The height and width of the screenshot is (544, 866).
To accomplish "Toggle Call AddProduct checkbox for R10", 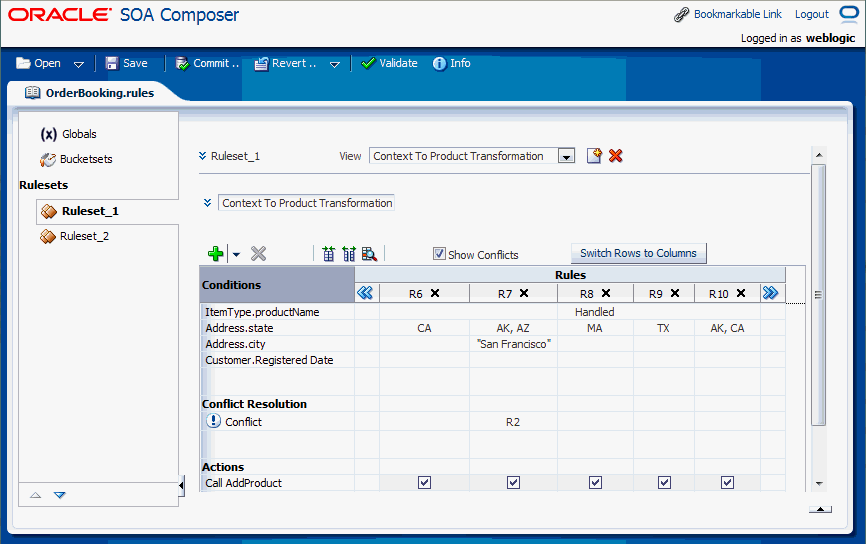I will (727, 483).
